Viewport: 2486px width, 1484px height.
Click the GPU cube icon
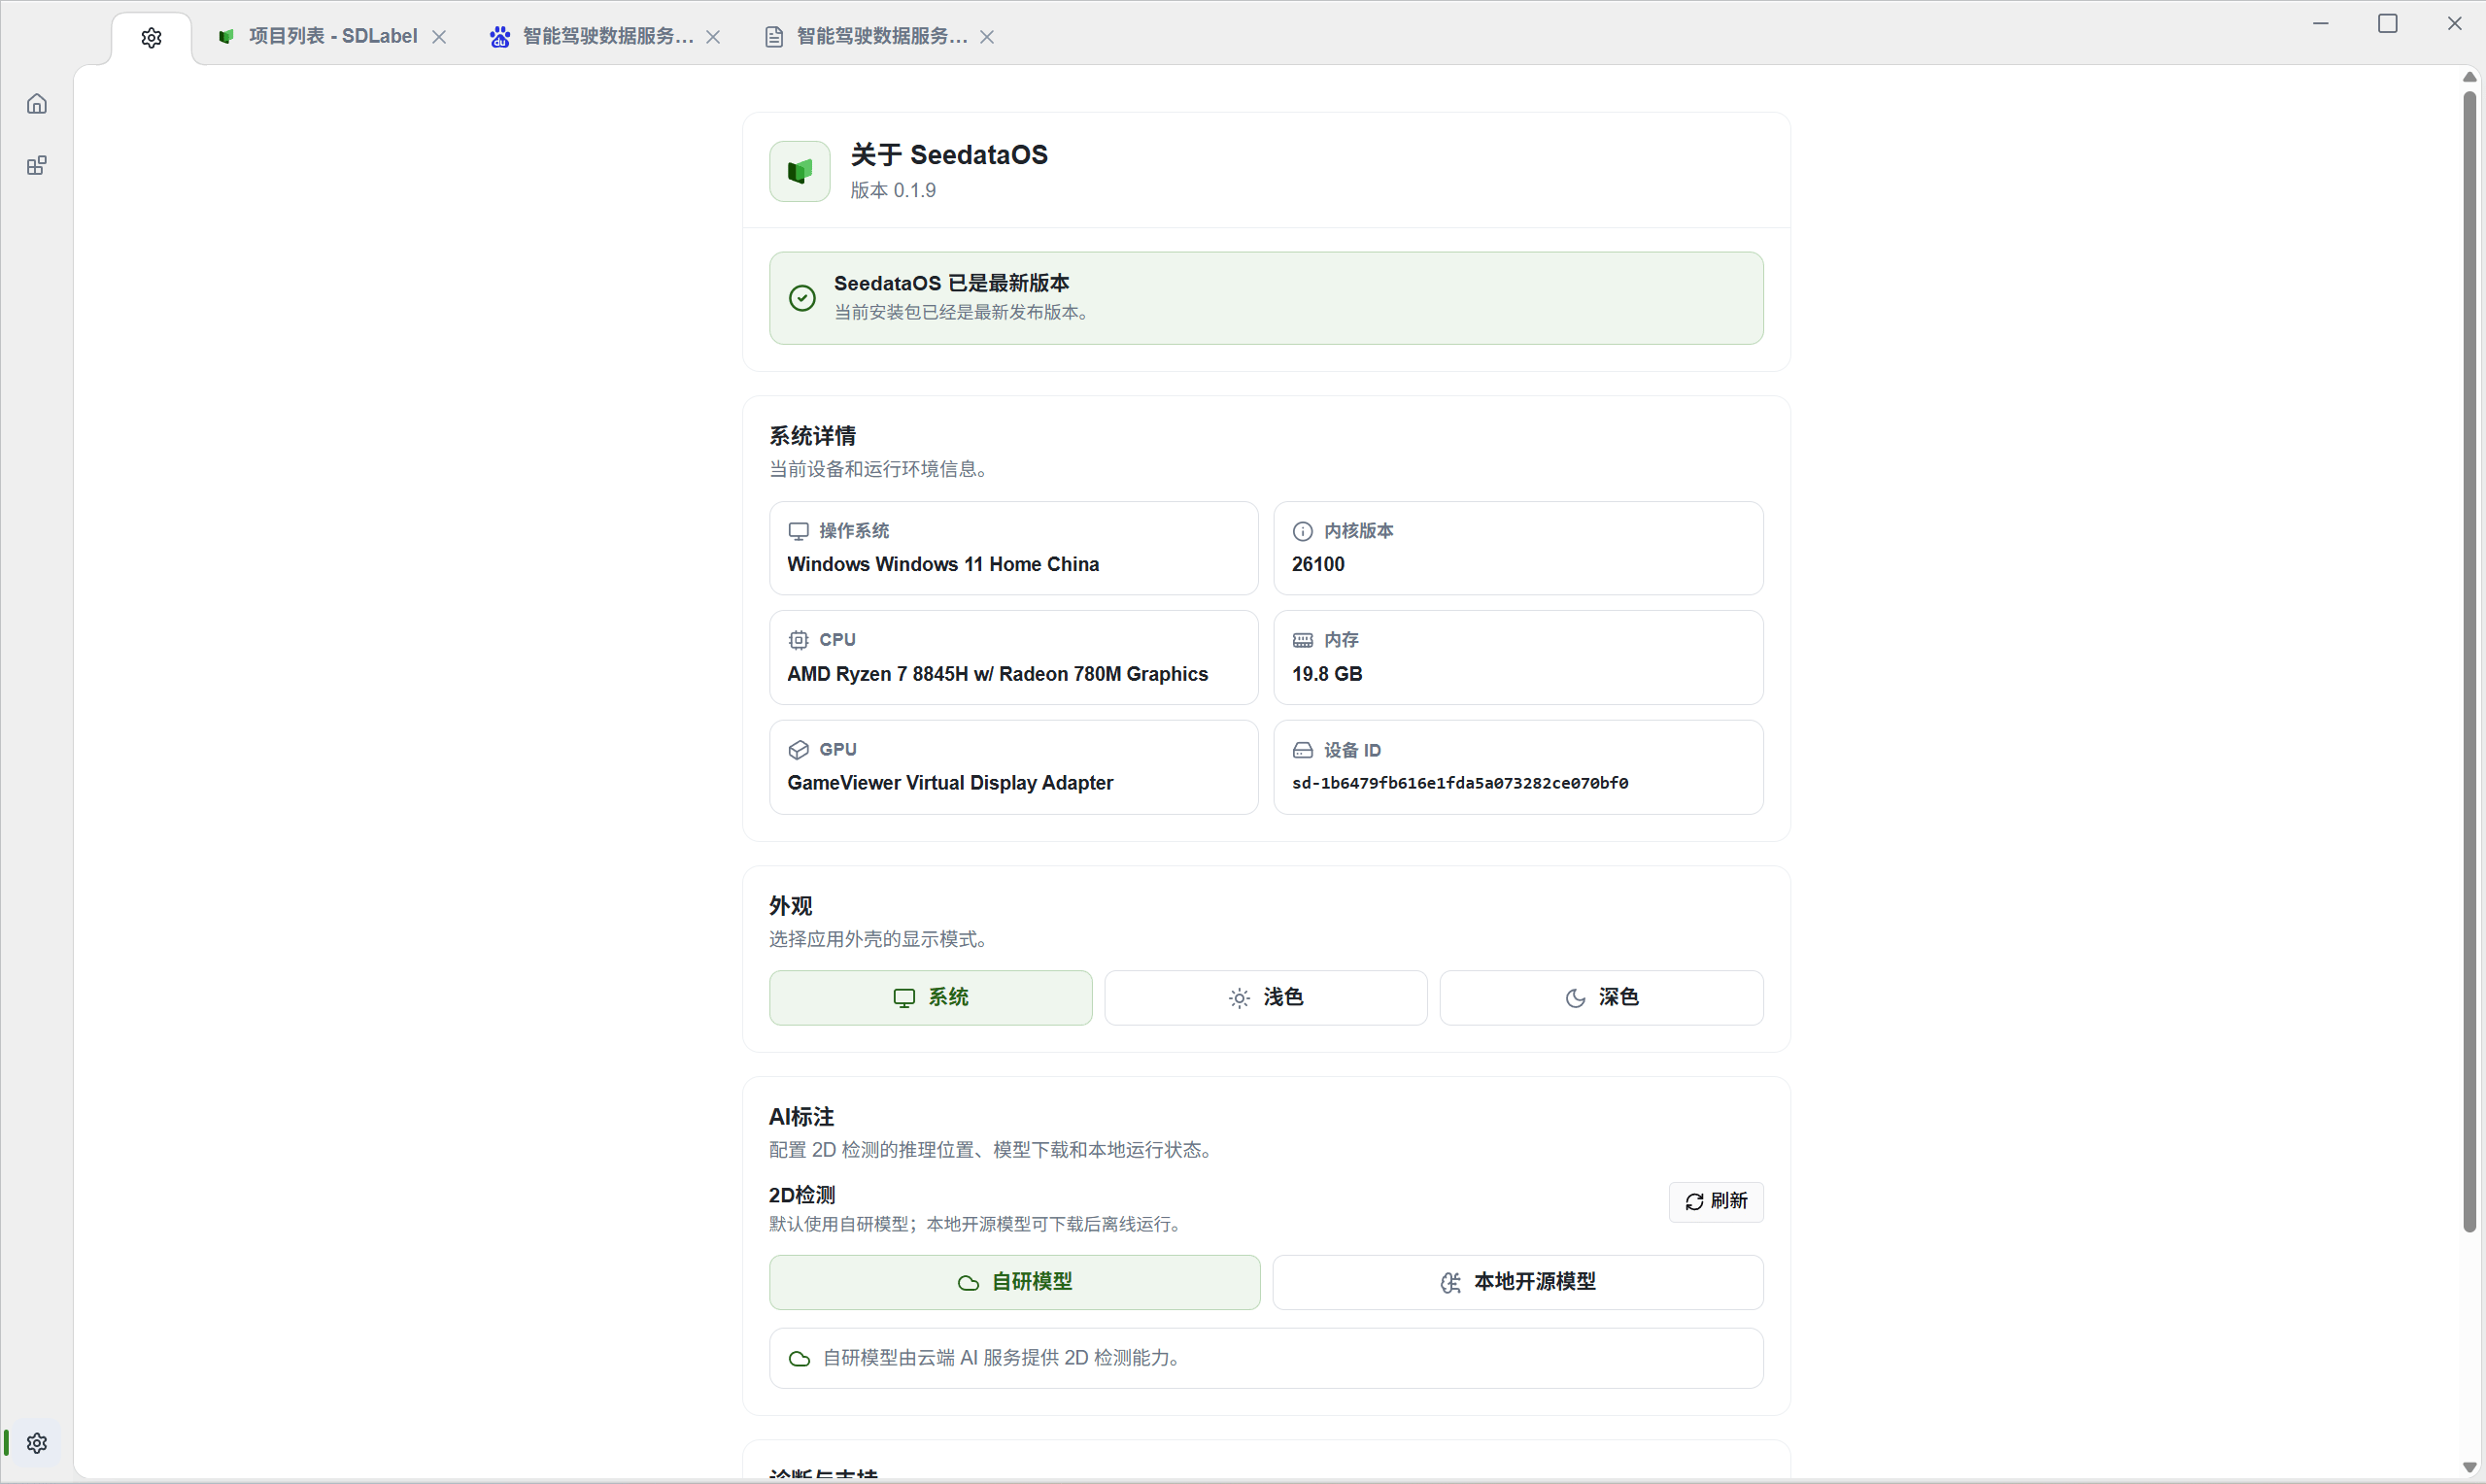coord(798,750)
